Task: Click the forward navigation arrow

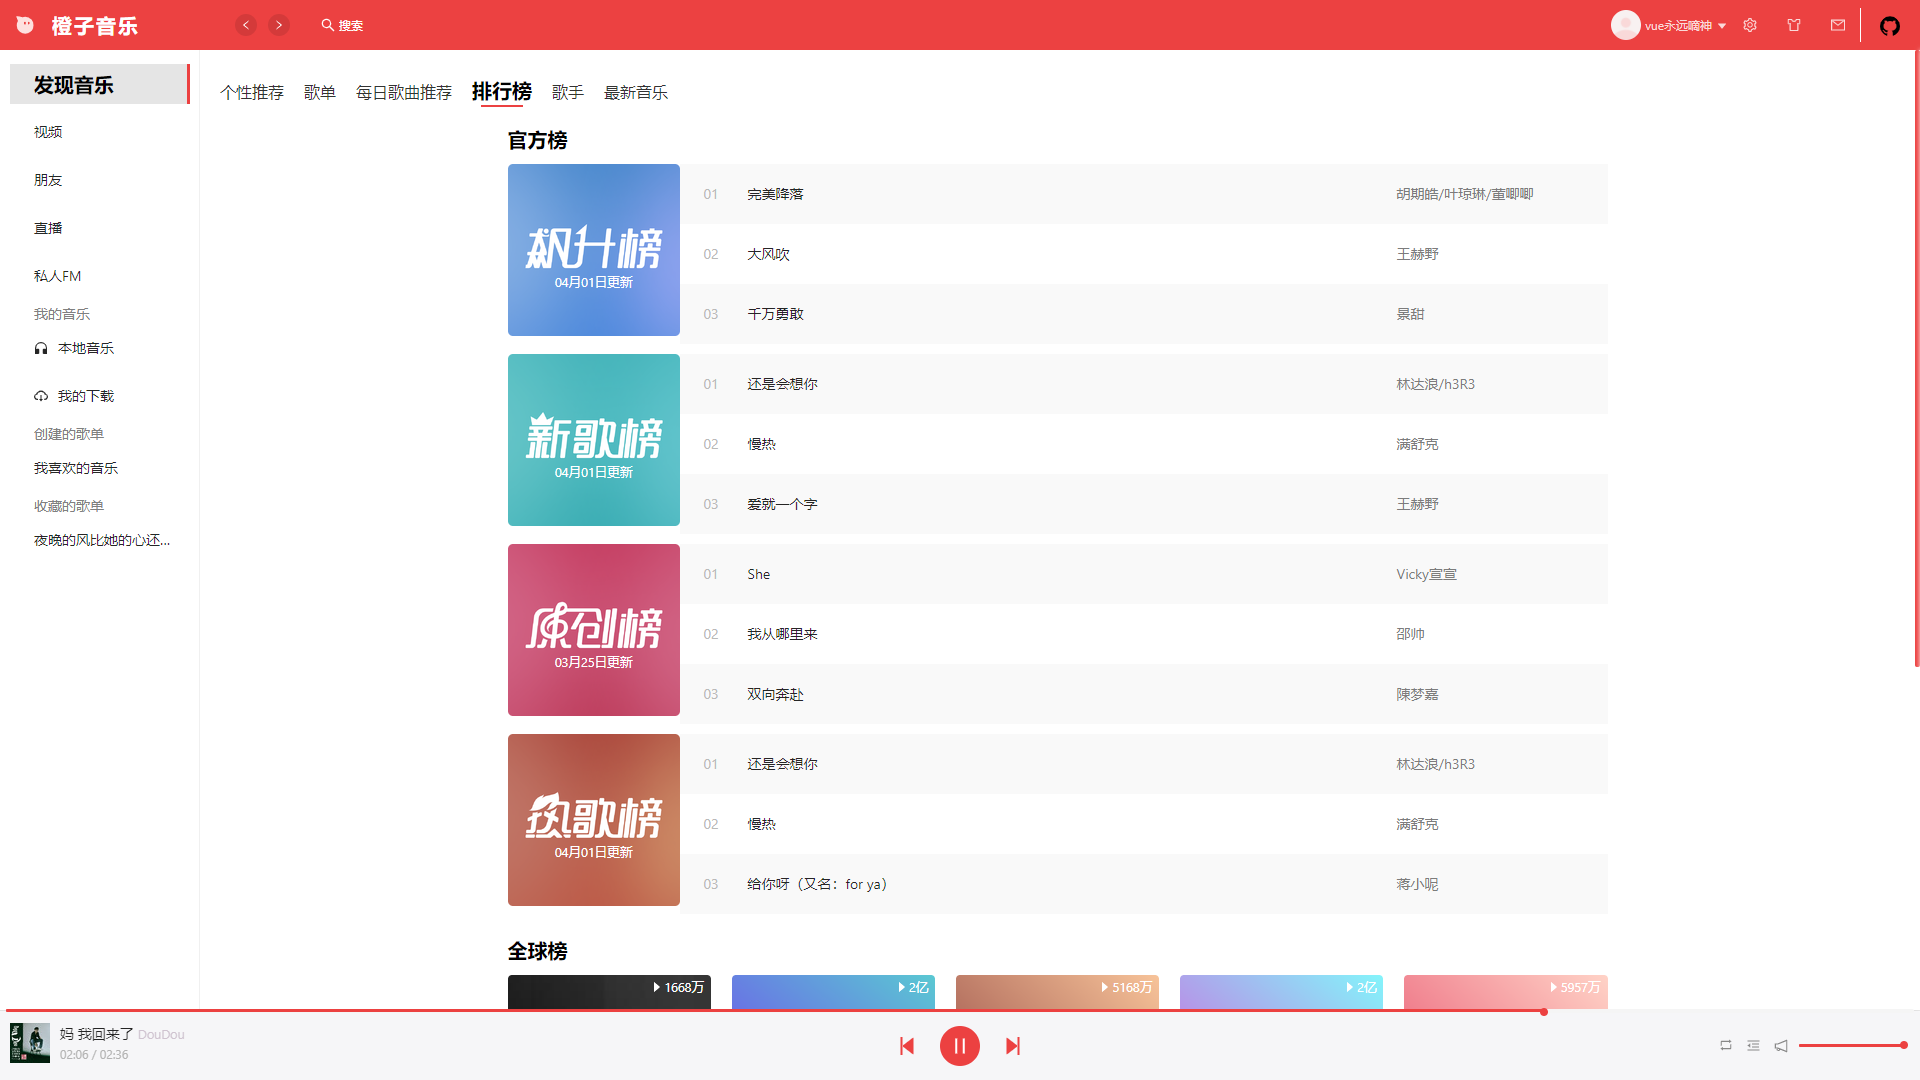Action: [x=279, y=25]
